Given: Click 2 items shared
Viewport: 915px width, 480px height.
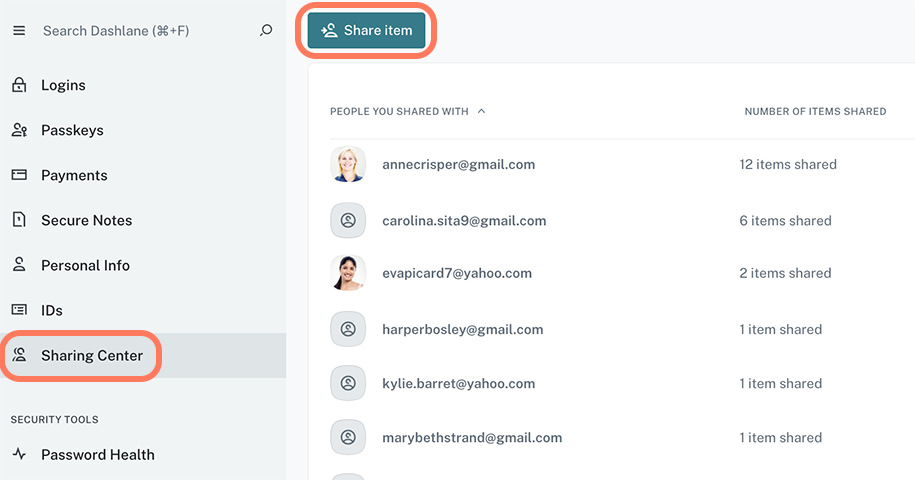Looking at the screenshot, I should pyautogui.click(x=785, y=273).
